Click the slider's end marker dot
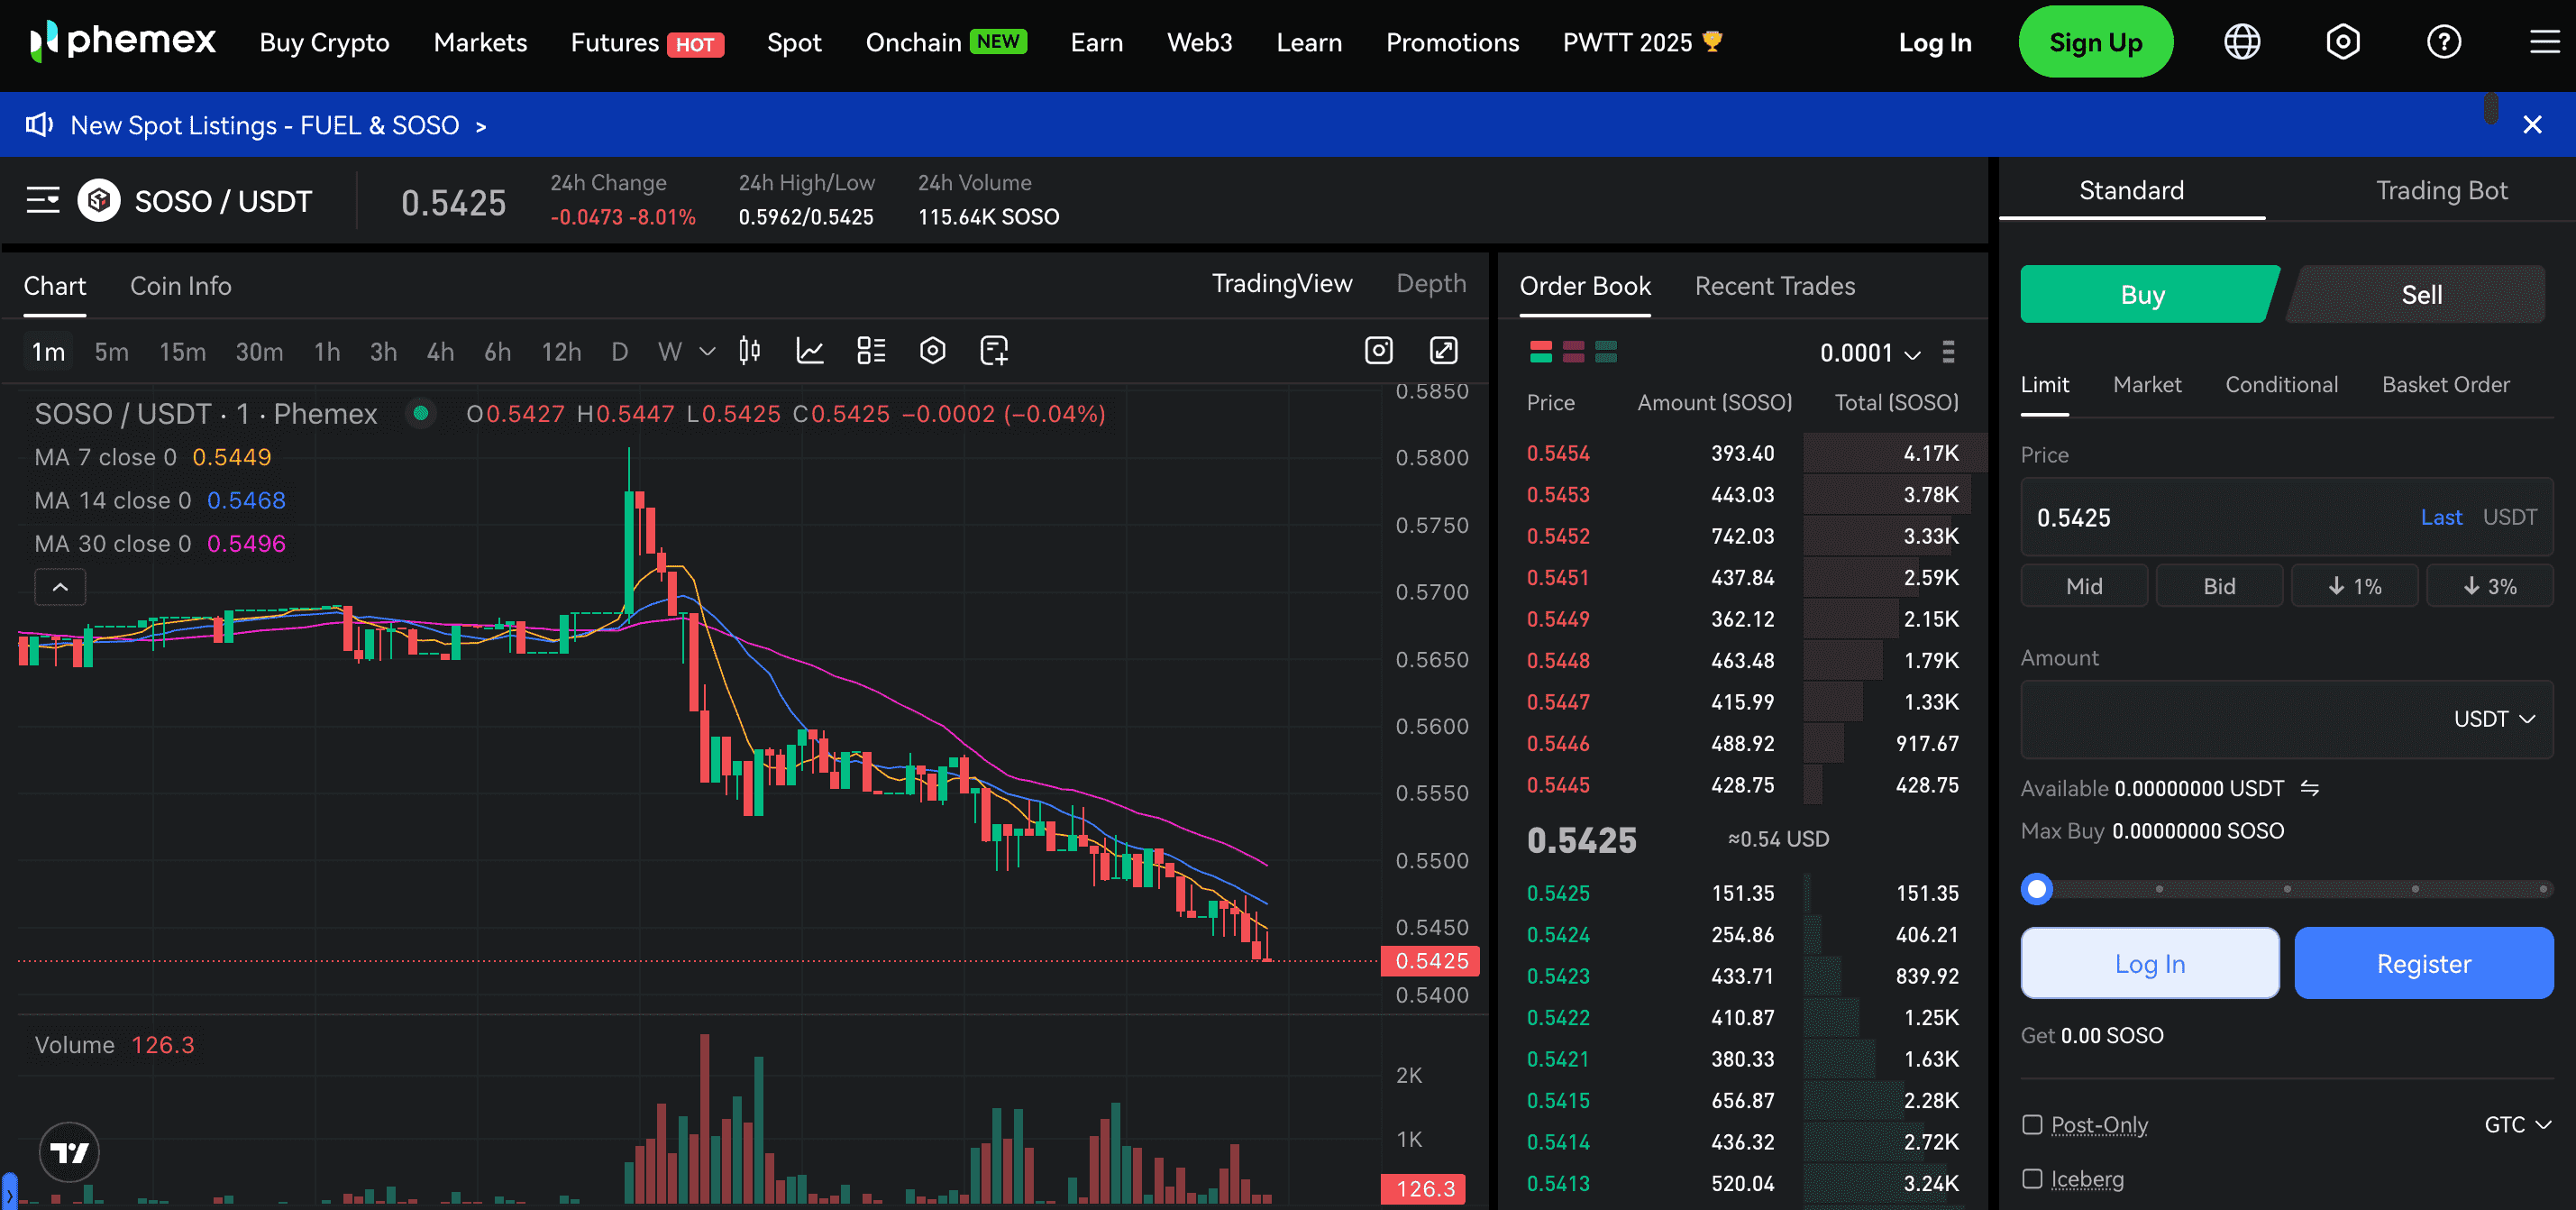 coord(2542,888)
